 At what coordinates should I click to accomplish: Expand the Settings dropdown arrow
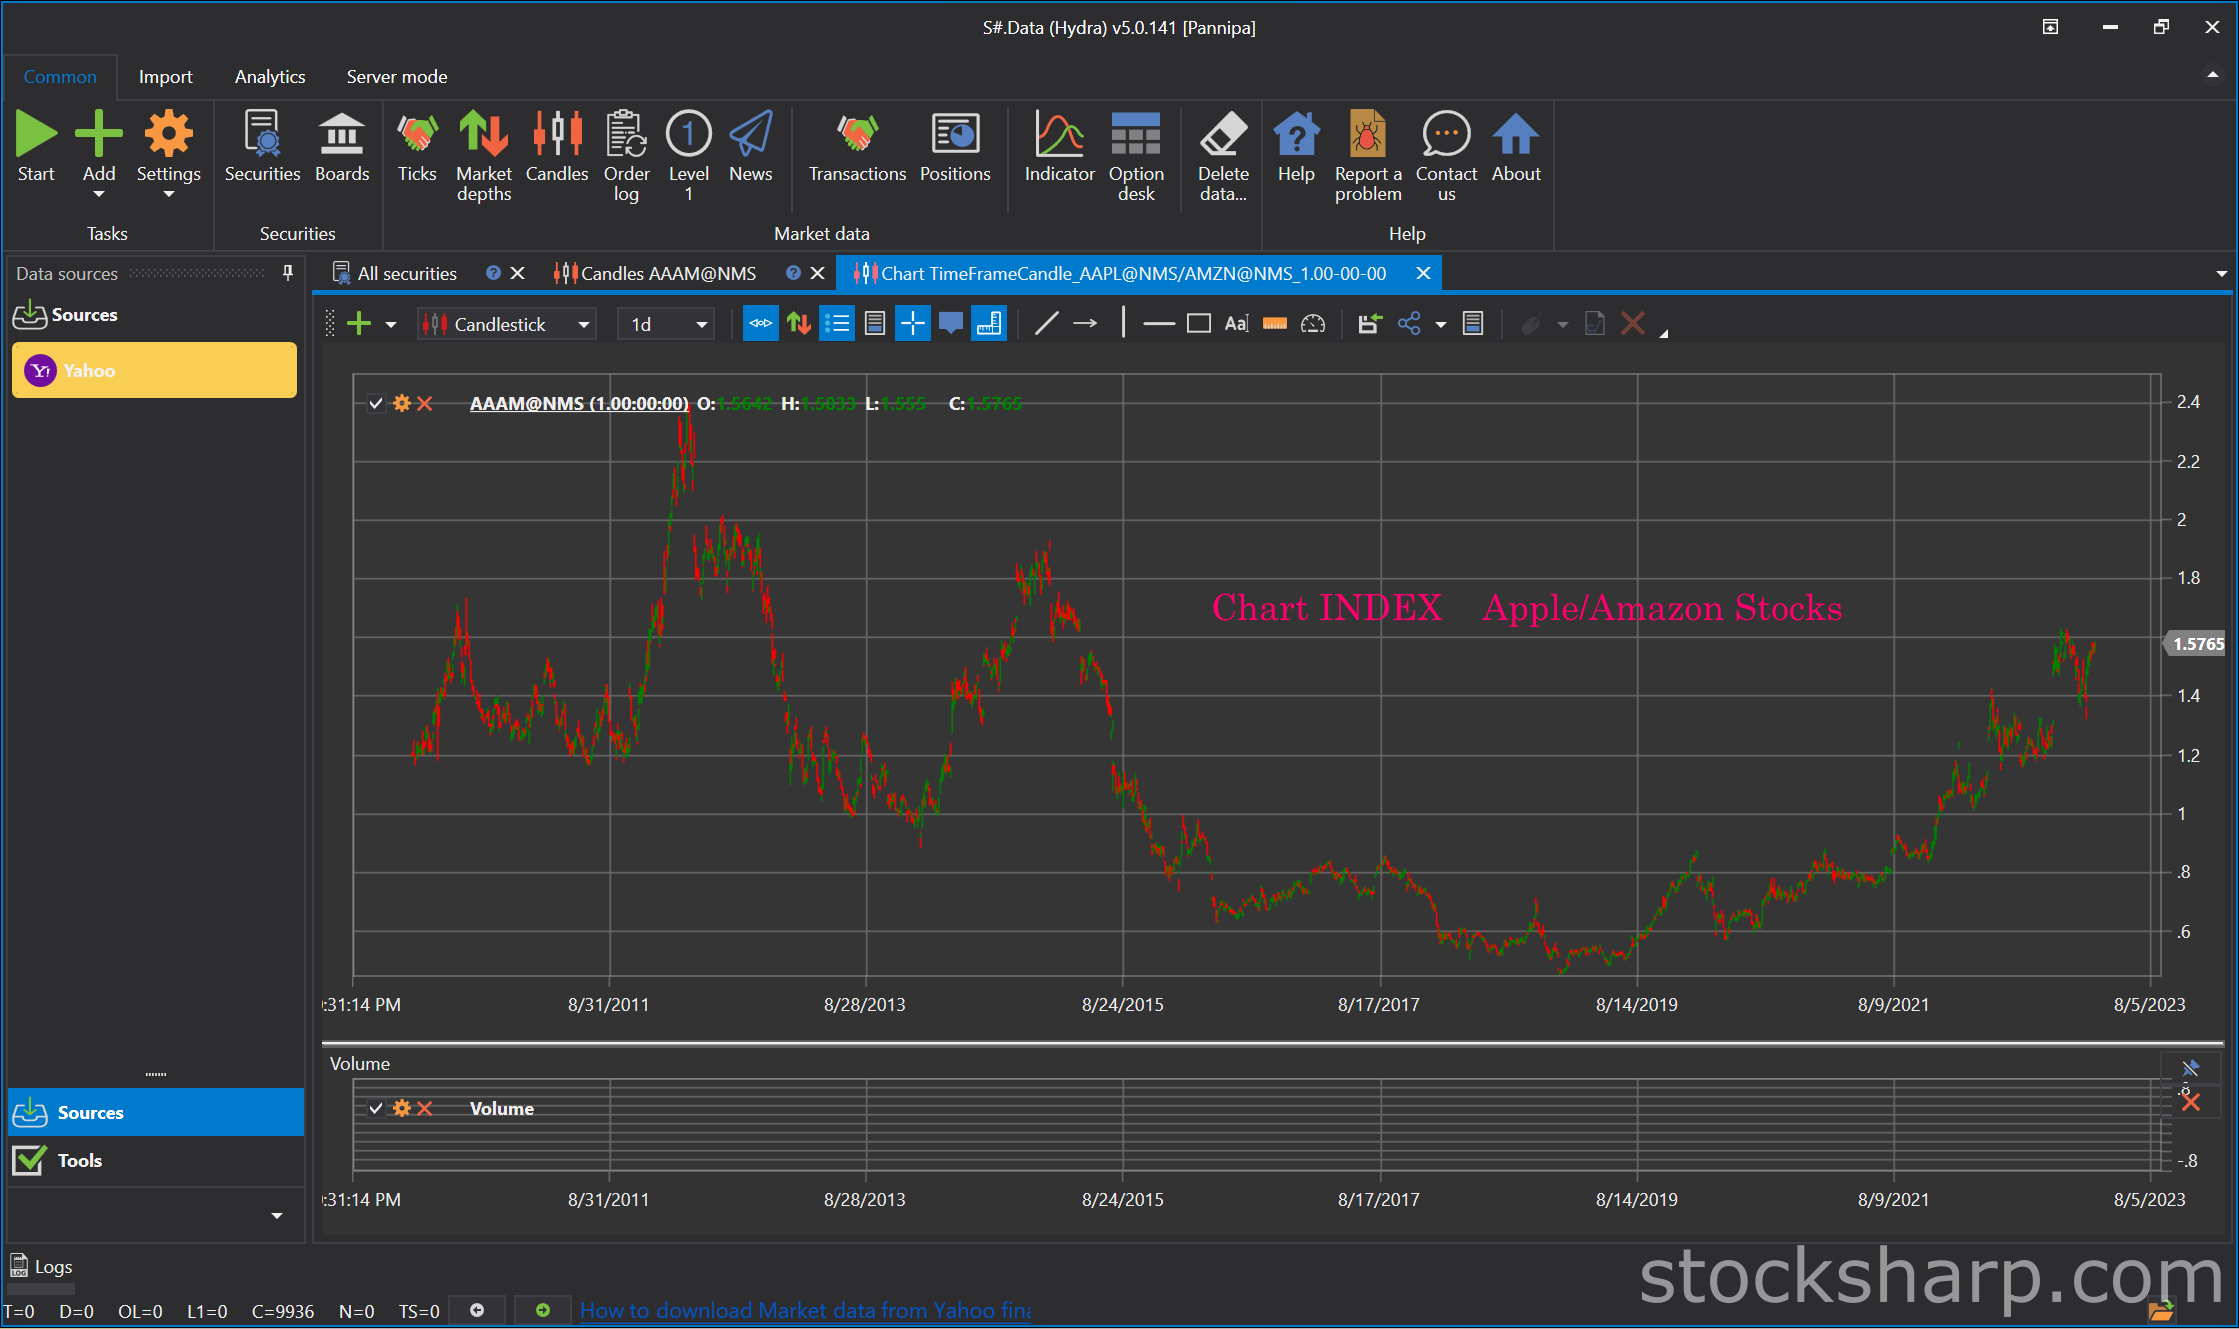168,195
